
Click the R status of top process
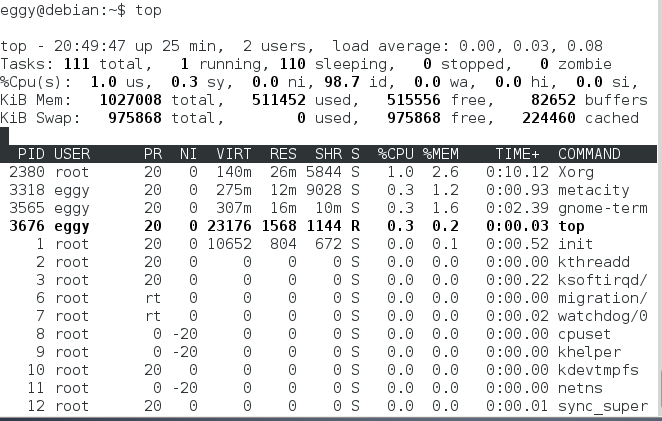pos(355,226)
